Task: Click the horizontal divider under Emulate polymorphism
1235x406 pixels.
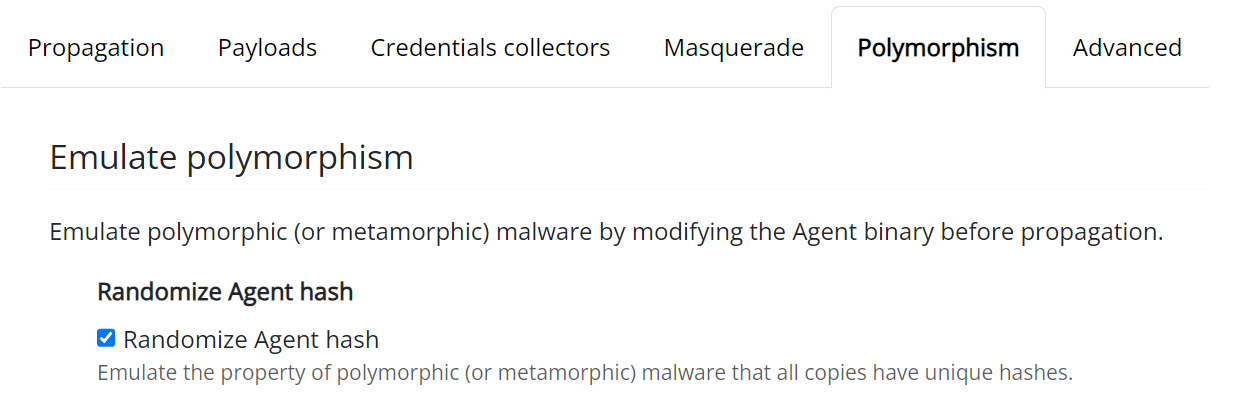Action: 628,189
